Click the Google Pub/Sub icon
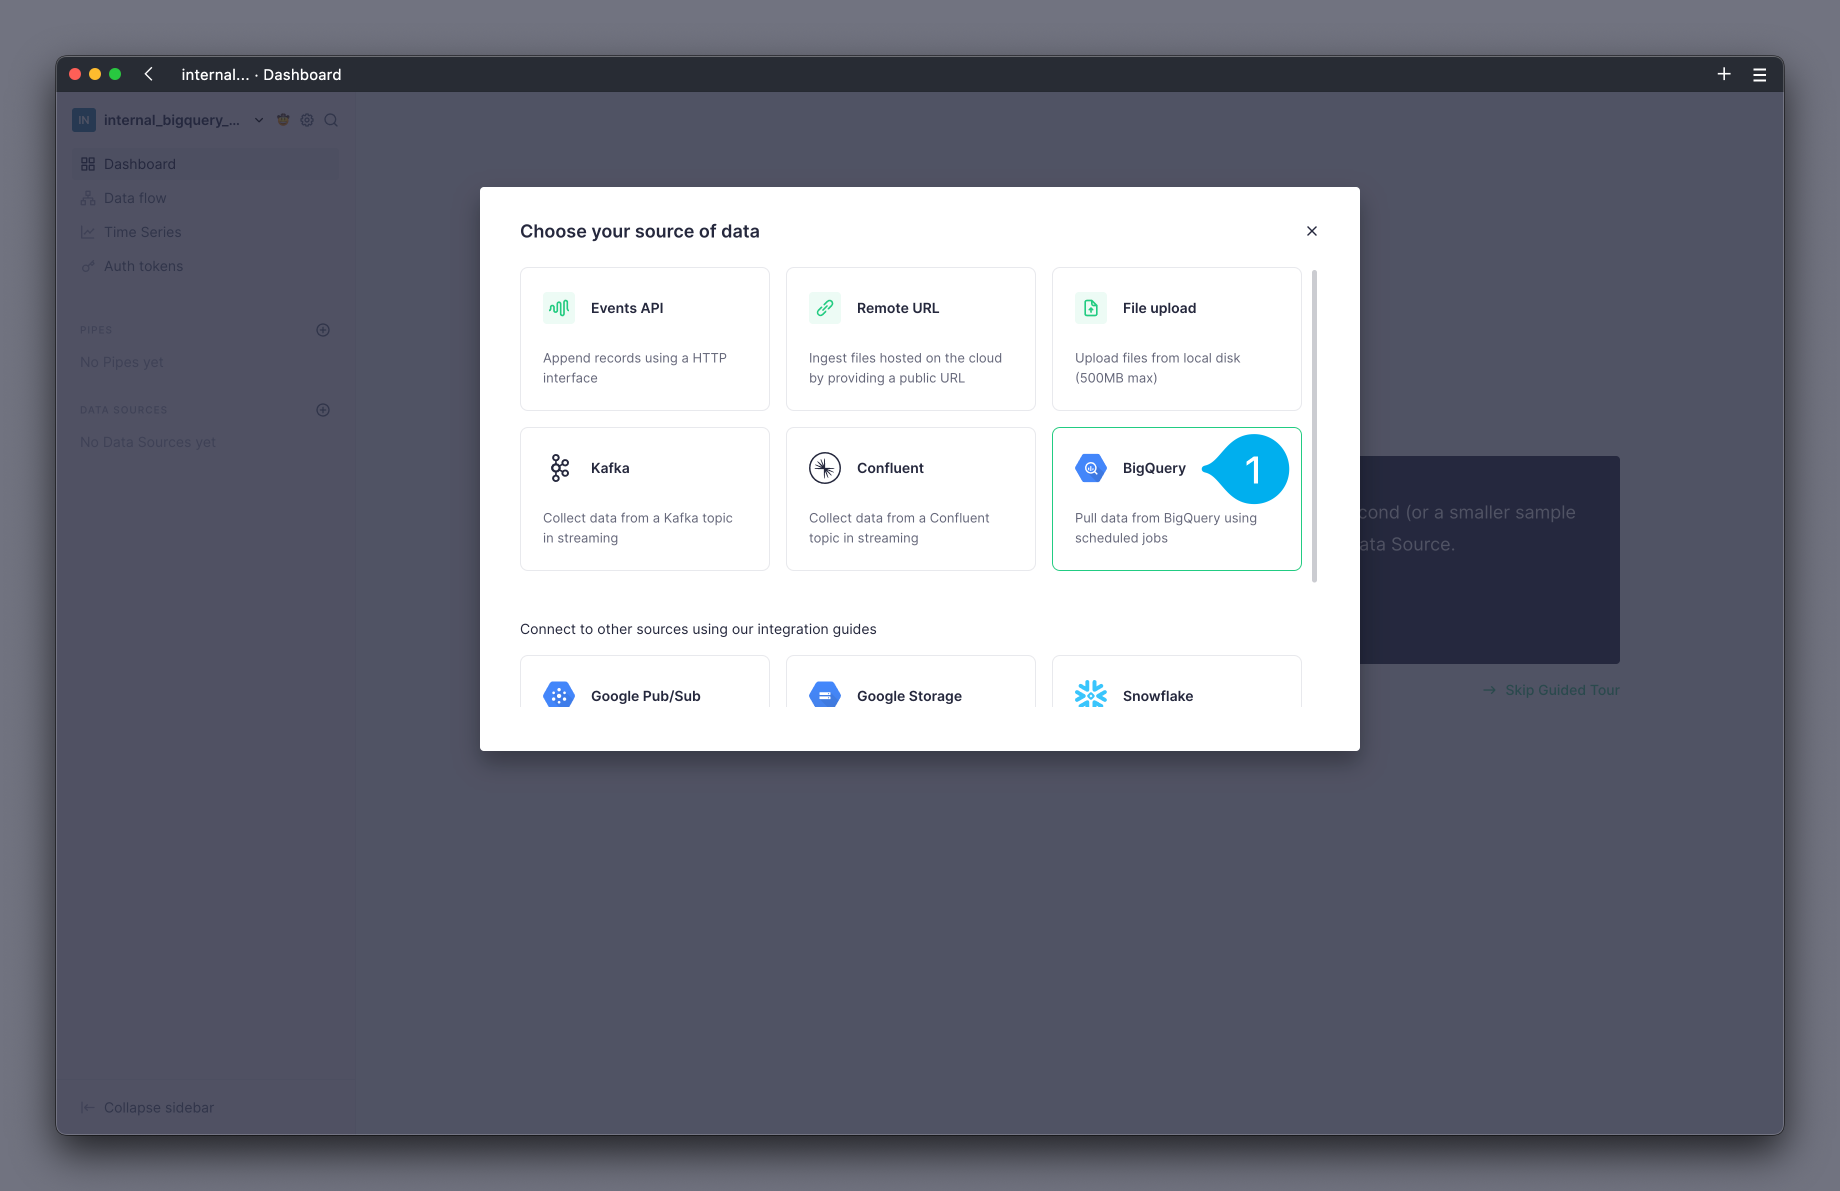This screenshot has width=1840, height=1191. point(559,694)
